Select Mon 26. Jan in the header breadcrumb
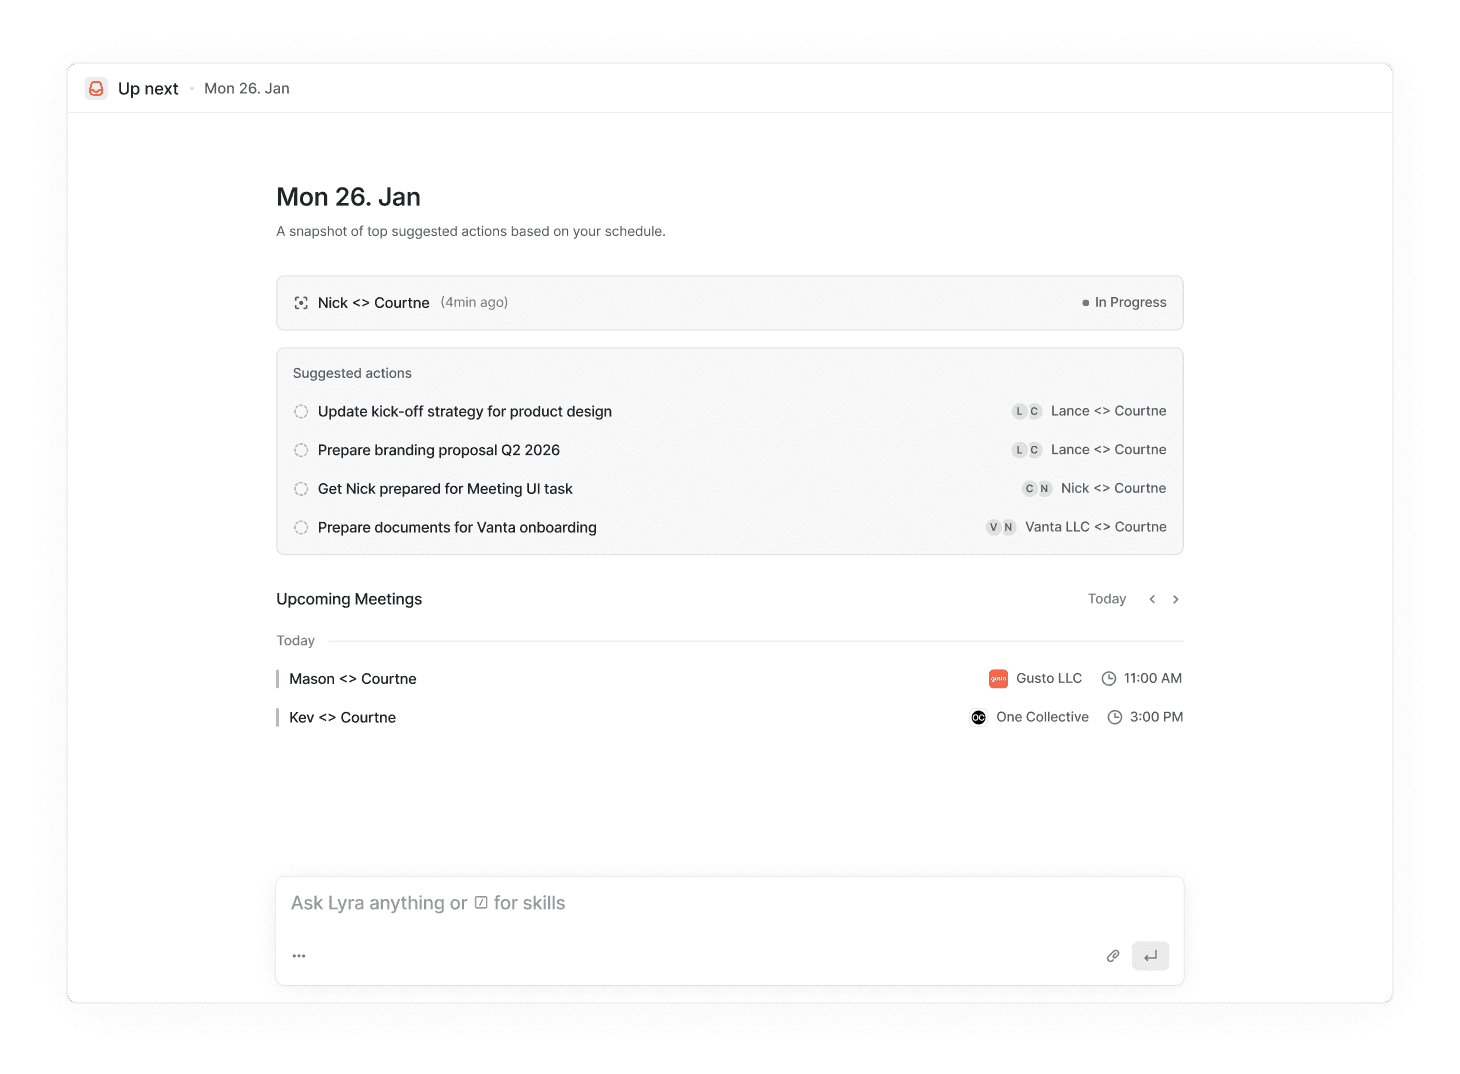The image size is (1460, 1074). 247,89
